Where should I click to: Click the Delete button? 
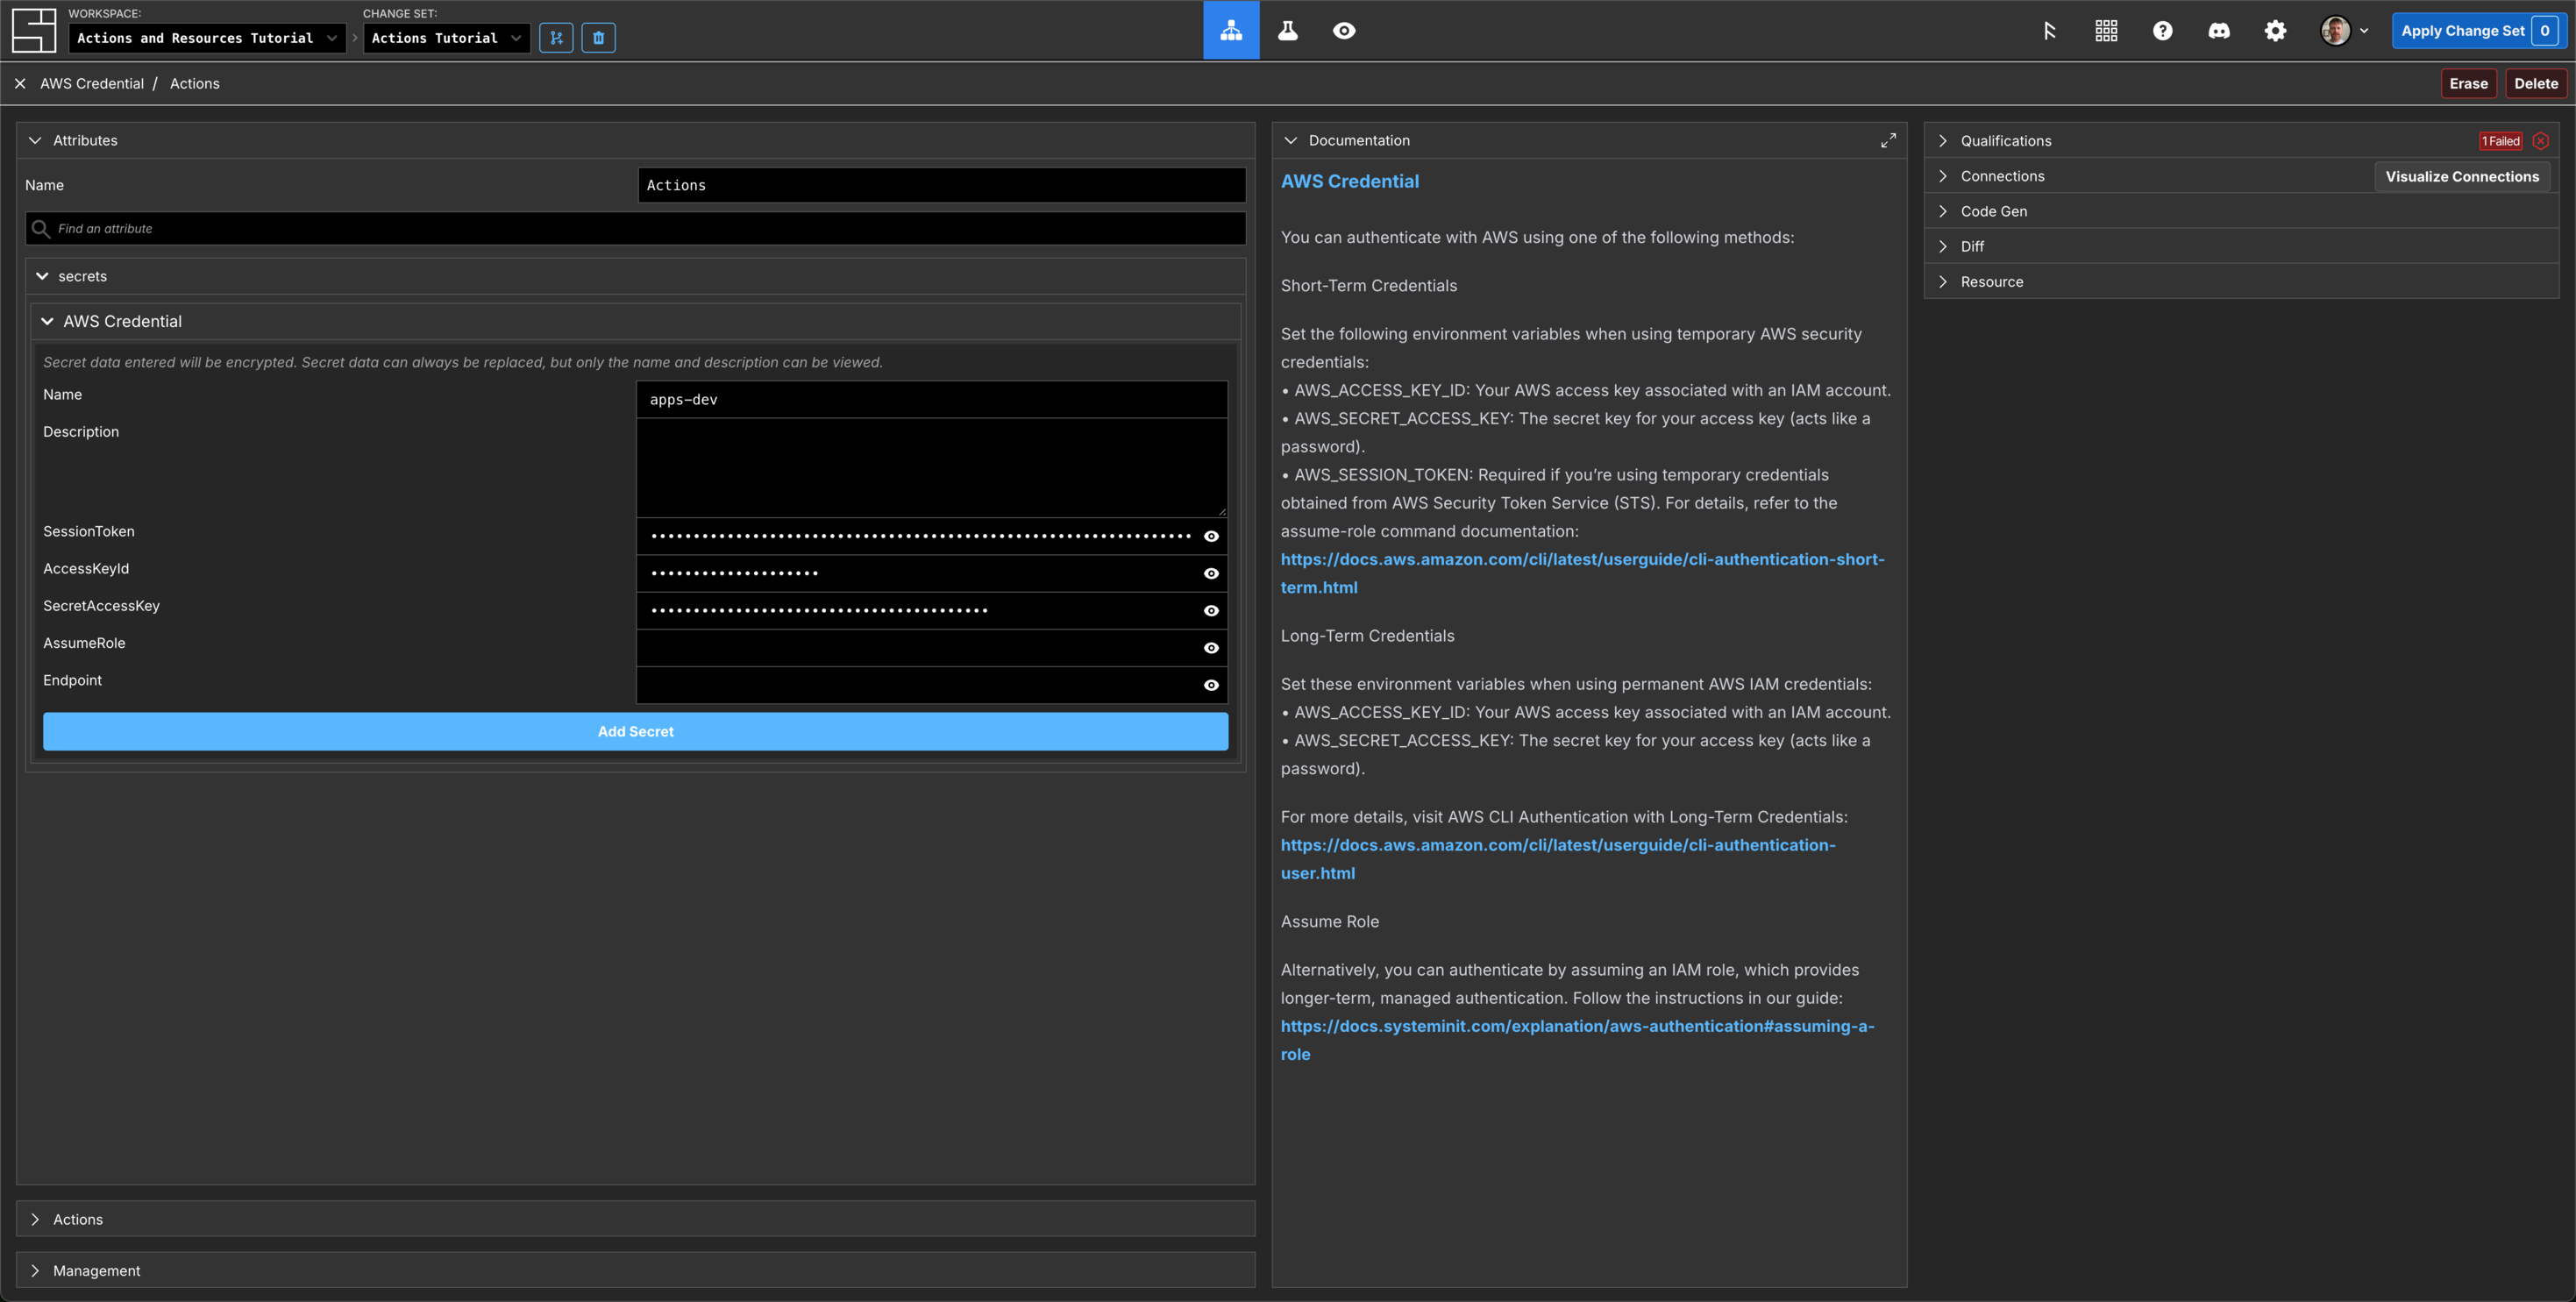click(2536, 84)
